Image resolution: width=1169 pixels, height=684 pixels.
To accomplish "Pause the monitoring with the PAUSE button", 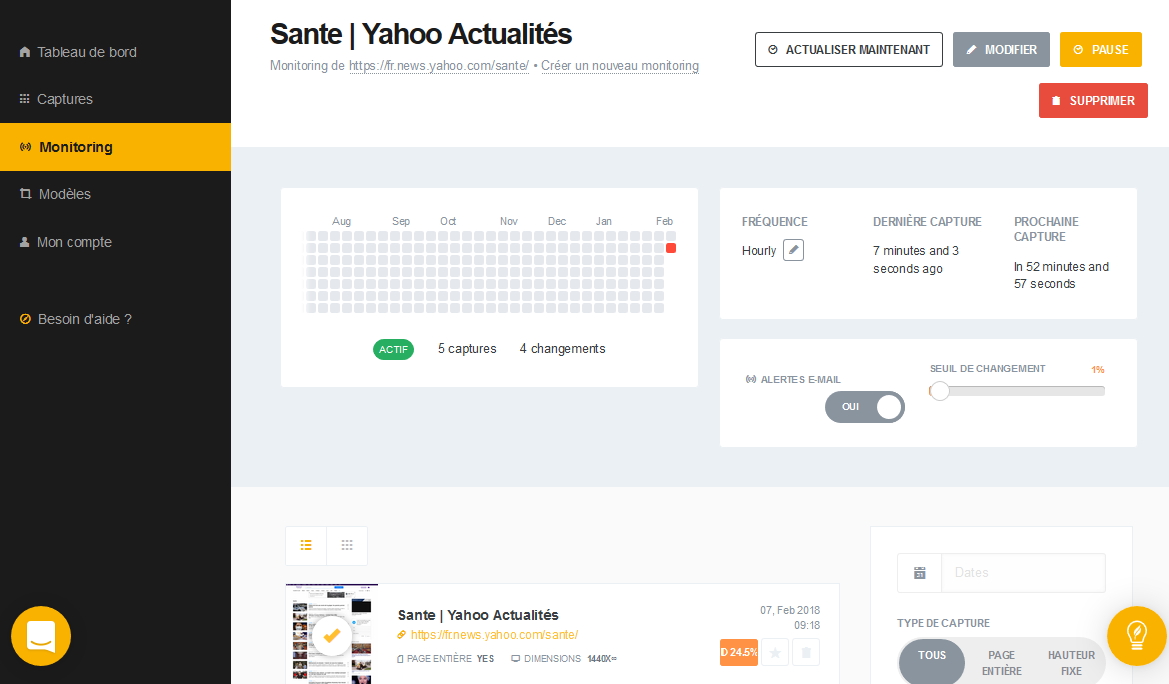I will [x=1100, y=50].
